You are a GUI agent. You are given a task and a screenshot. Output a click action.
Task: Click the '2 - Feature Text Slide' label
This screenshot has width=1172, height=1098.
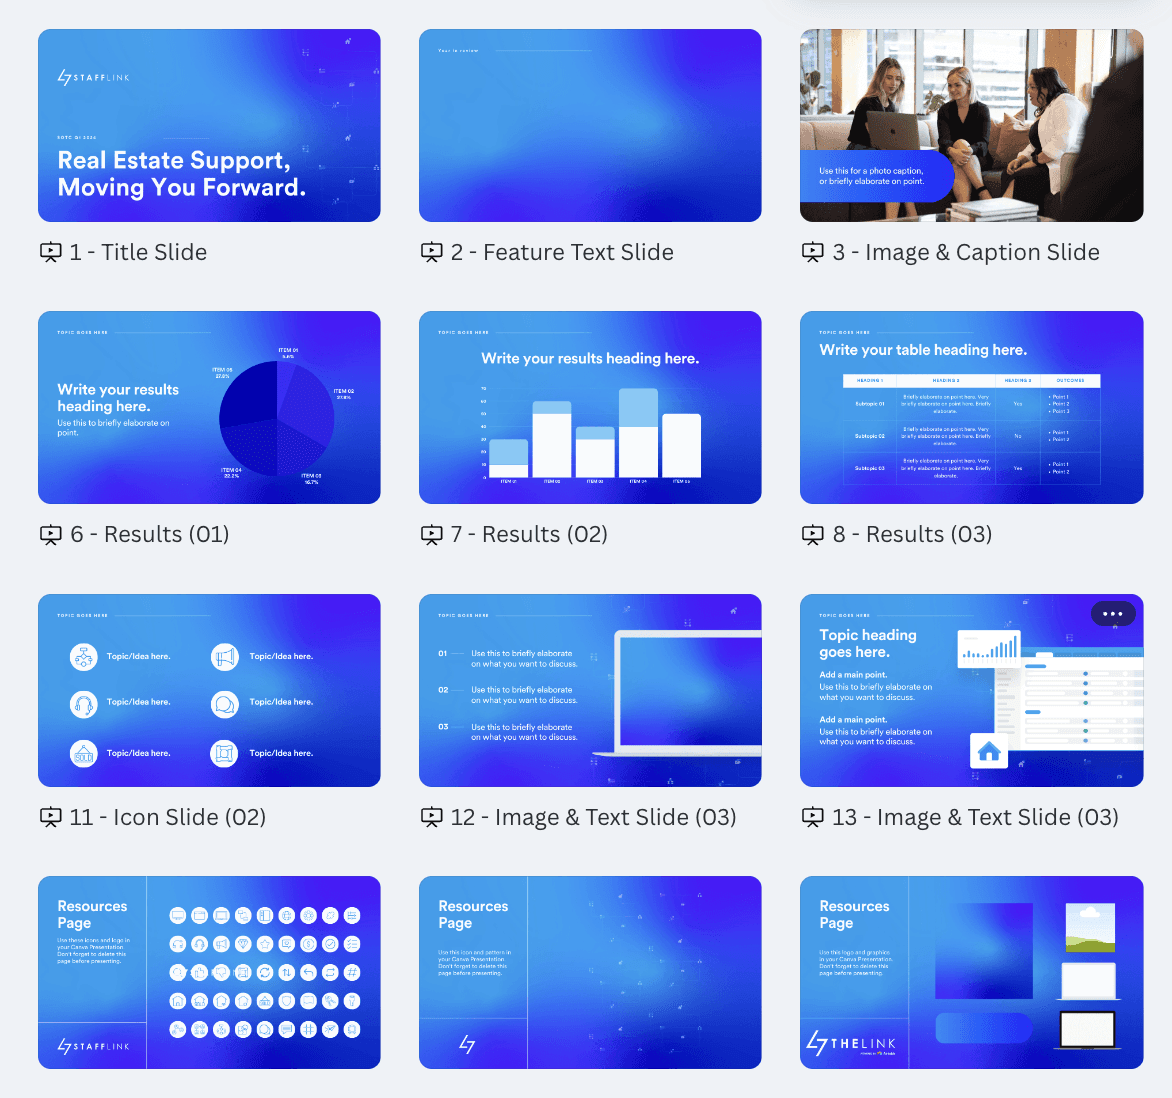[x=562, y=253]
